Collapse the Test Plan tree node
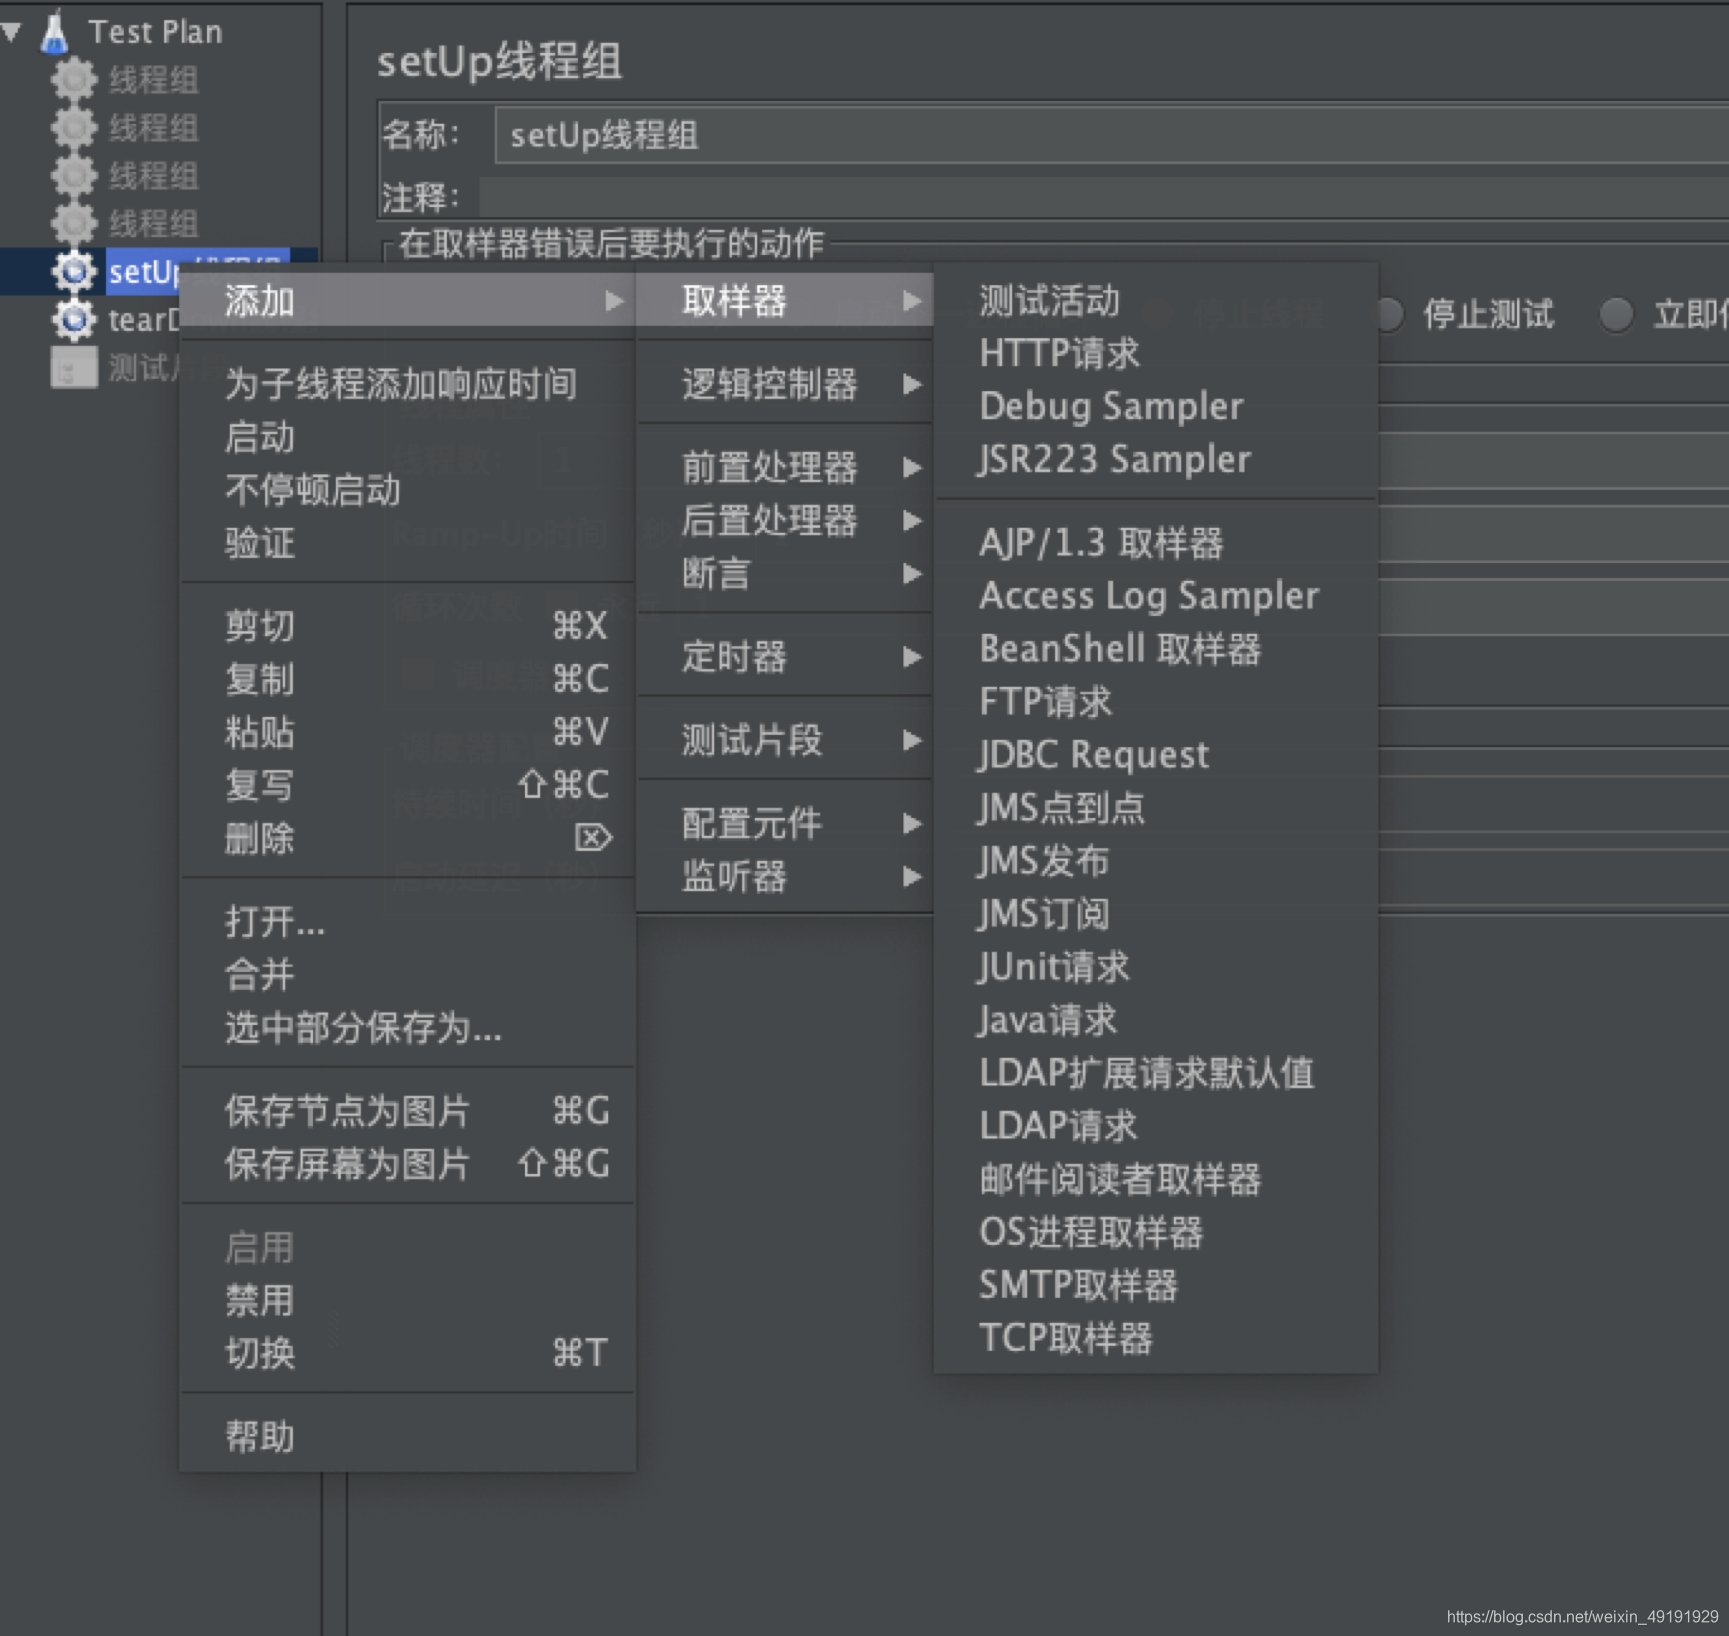The width and height of the screenshot is (1729, 1636). [x=12, y=32]
